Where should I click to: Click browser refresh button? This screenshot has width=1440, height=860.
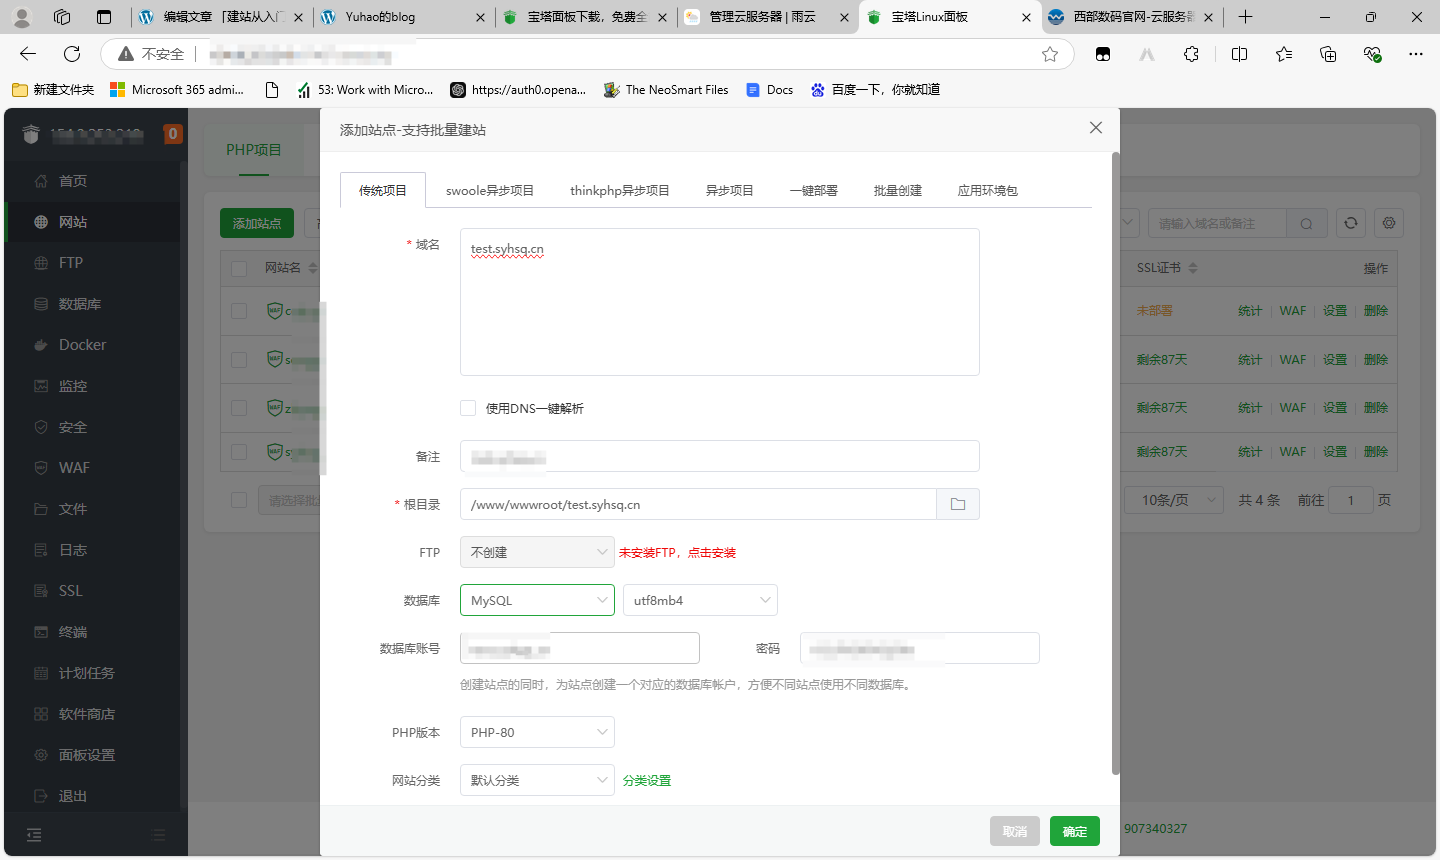(72, 54)
